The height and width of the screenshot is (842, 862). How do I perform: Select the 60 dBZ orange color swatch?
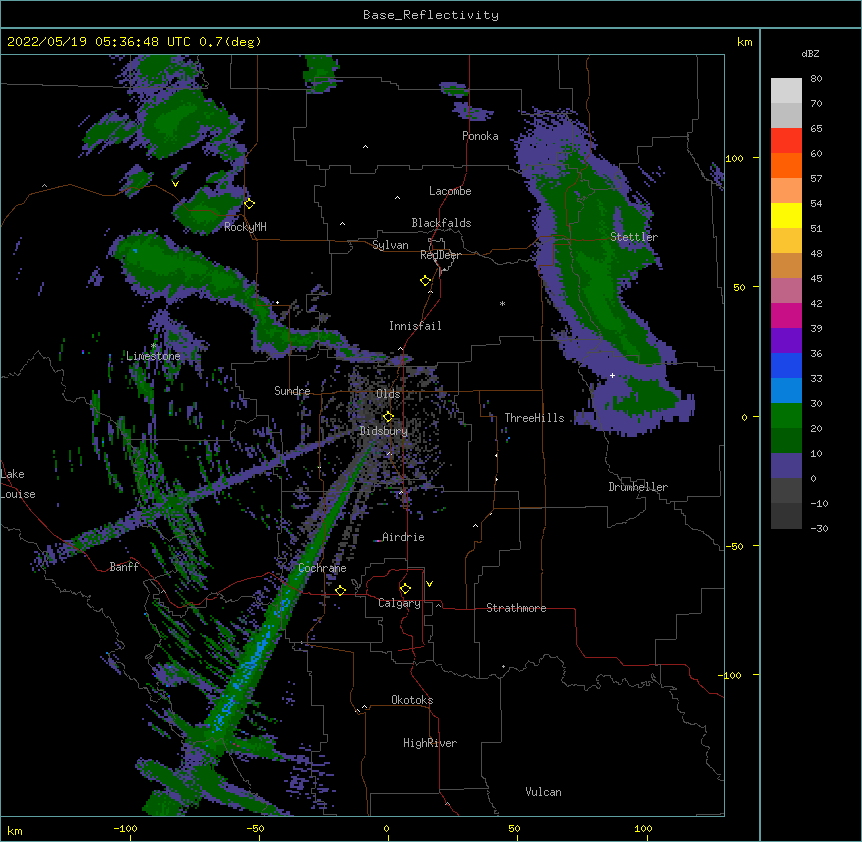[x=786, y=165]
